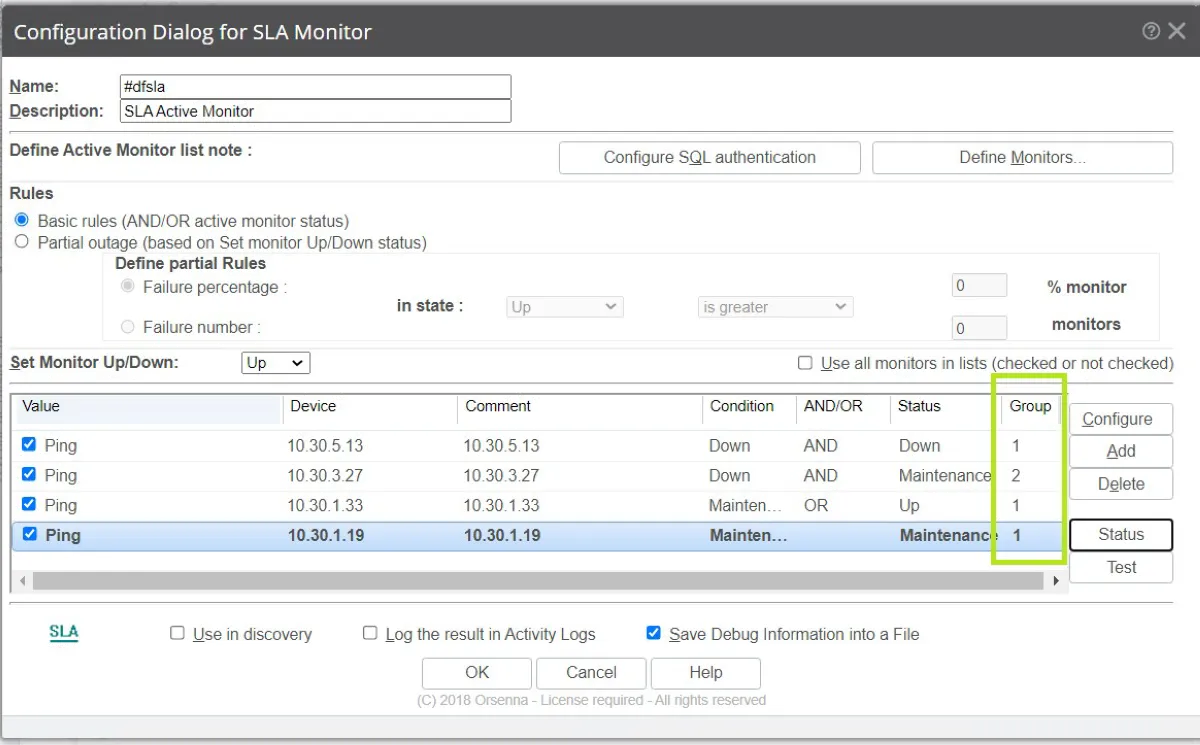Click the SLA logo link
Viewport: 1200px width, 745px height.
[64, 633]
